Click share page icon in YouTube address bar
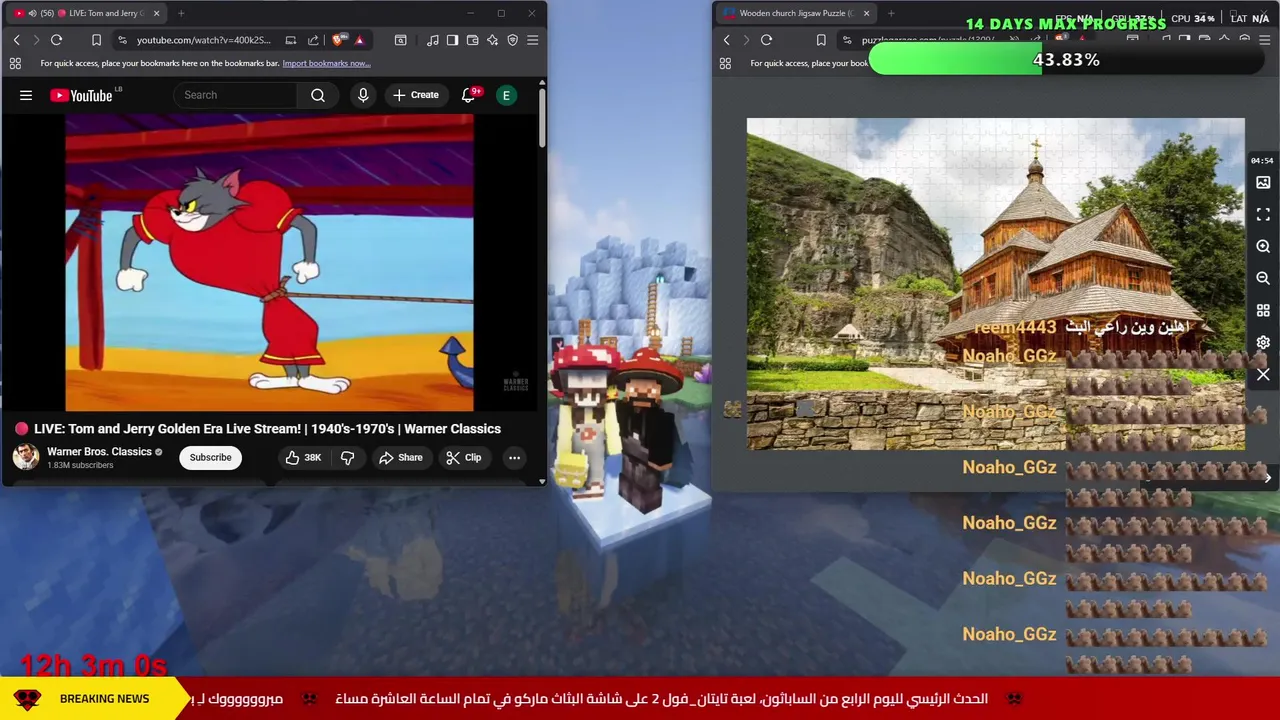 [313, 40]
